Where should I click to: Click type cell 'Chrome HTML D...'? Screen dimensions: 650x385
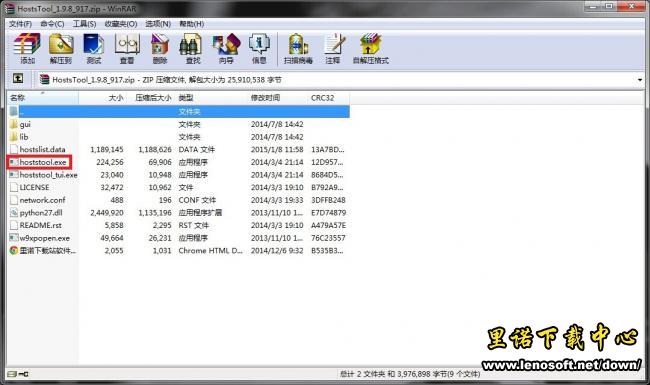pyautogui.click(x=211, y=250)
